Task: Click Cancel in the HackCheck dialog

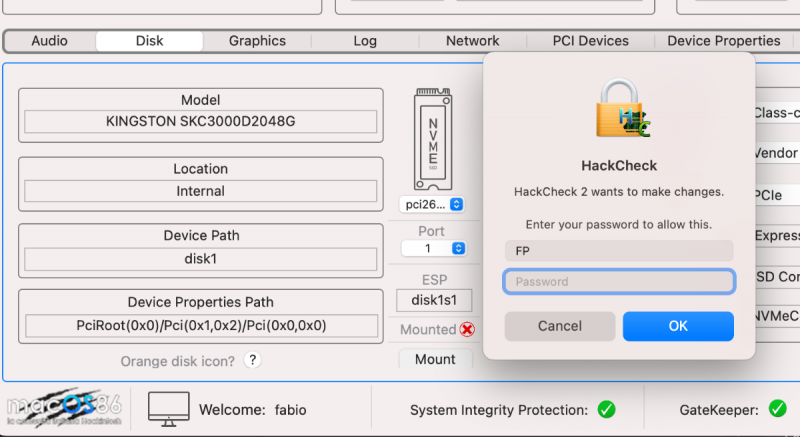Action: pos(559,326)
